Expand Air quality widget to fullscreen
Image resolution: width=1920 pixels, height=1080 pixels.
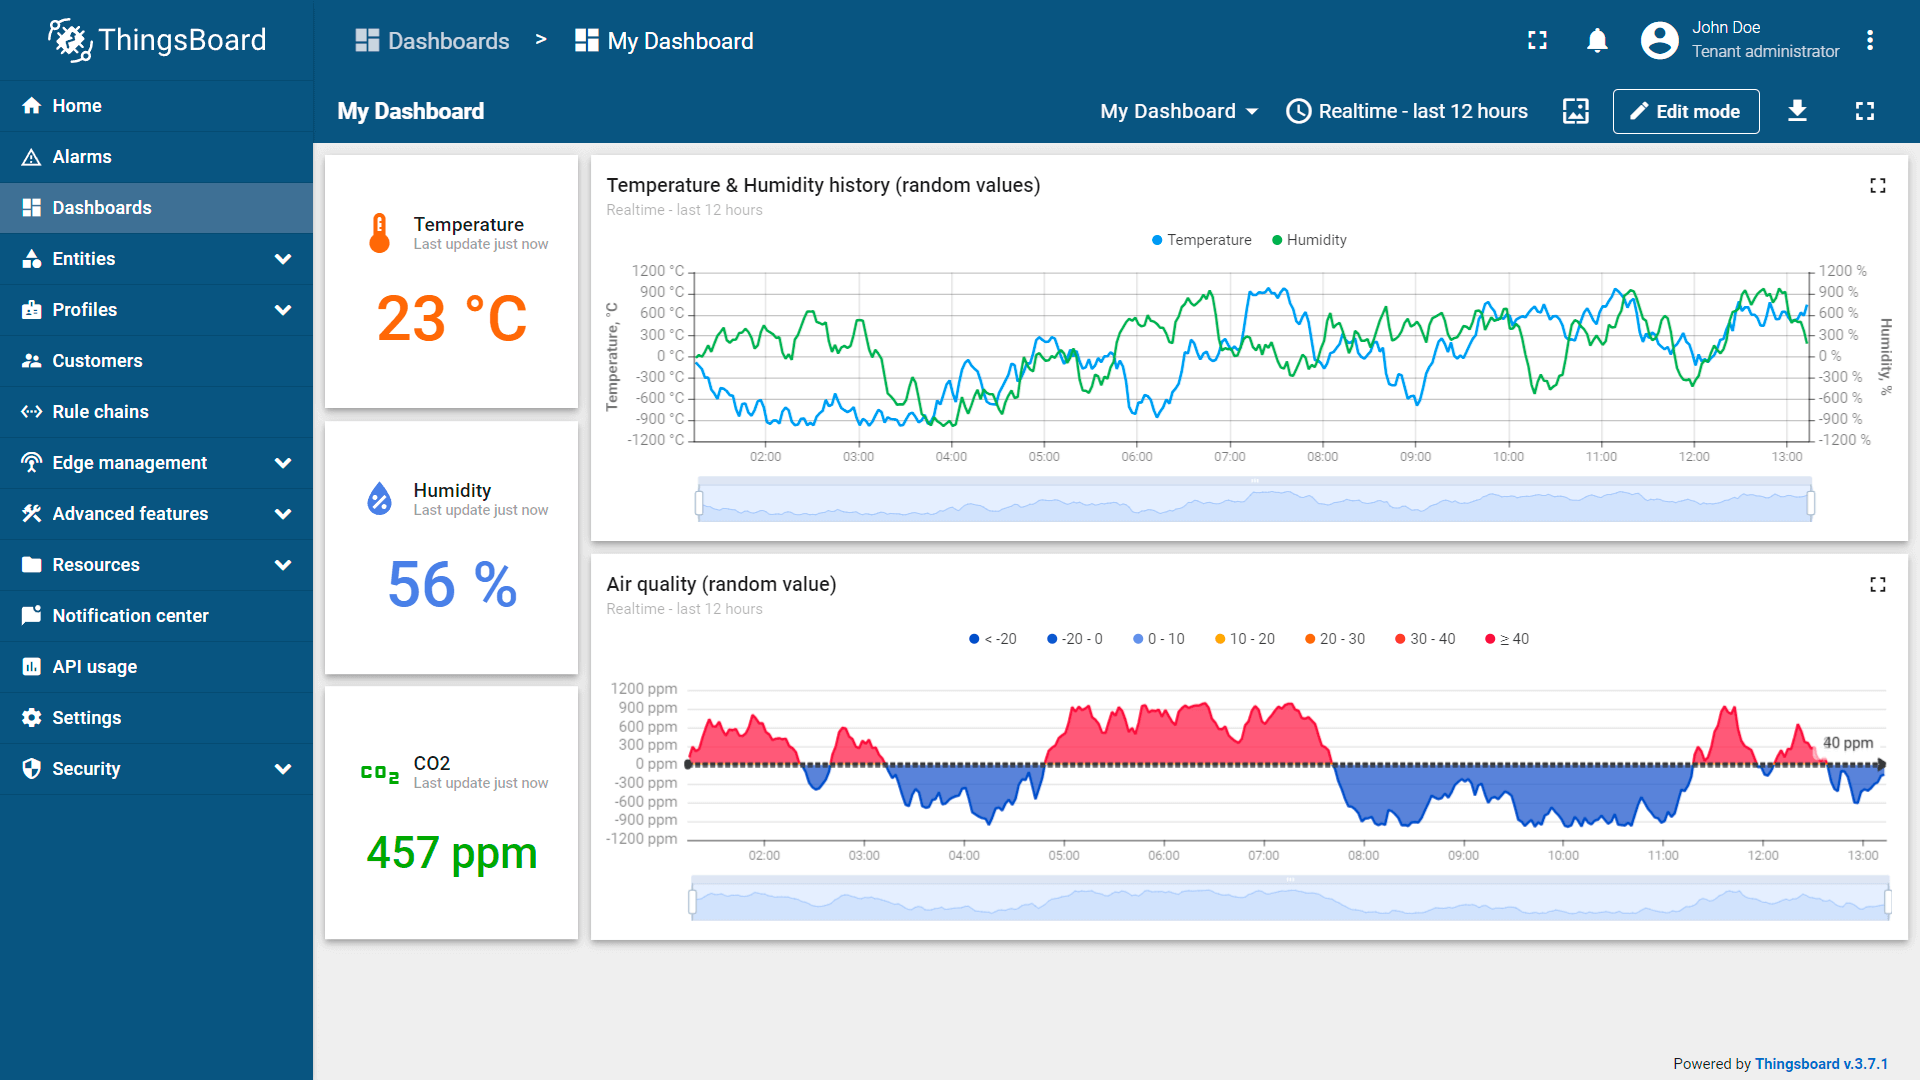1877,585
